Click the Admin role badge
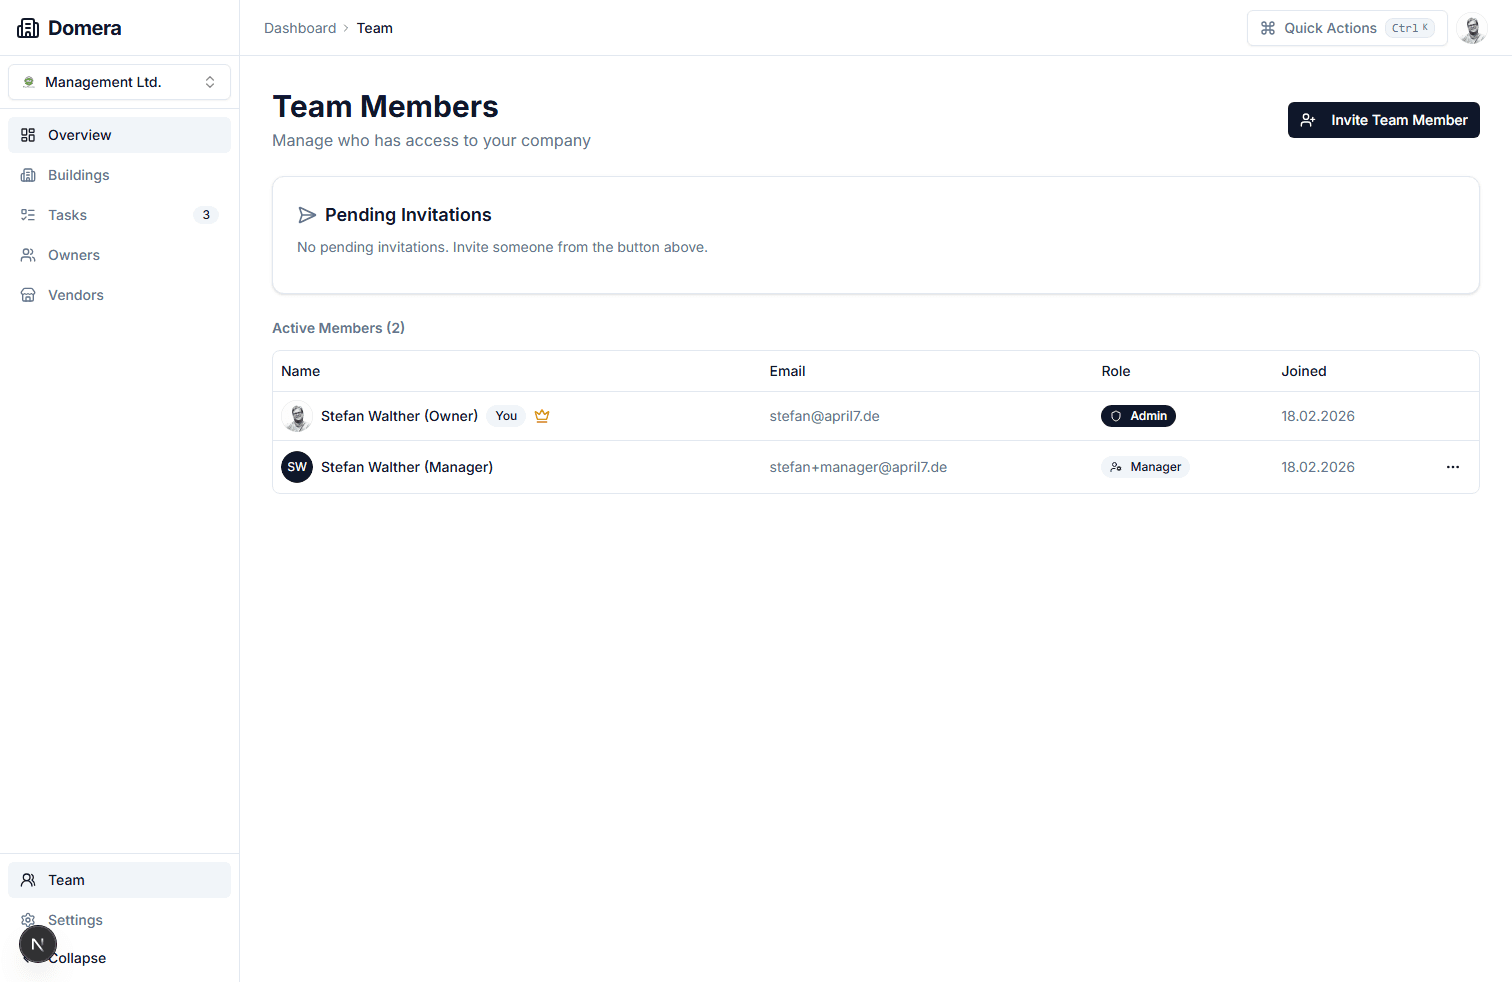 tap(1138, 415)
